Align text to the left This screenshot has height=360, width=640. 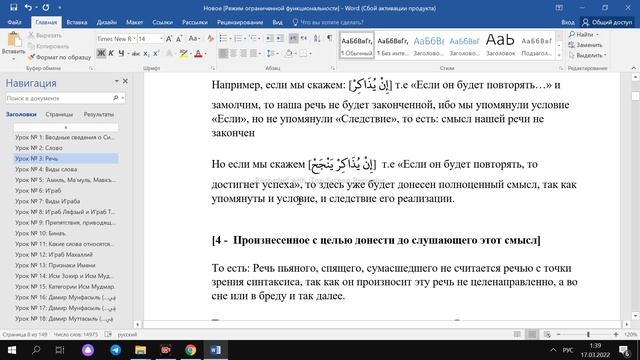click(x=223, y=53)
